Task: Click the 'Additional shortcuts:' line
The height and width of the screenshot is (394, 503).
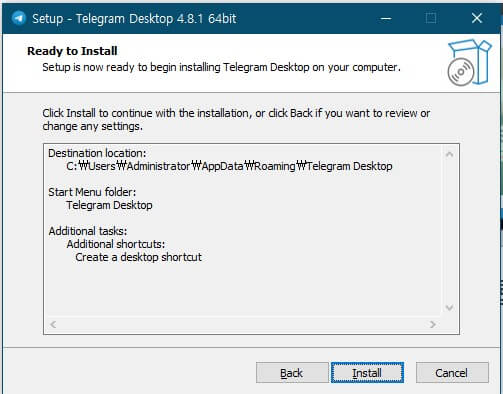Action: 116,244
